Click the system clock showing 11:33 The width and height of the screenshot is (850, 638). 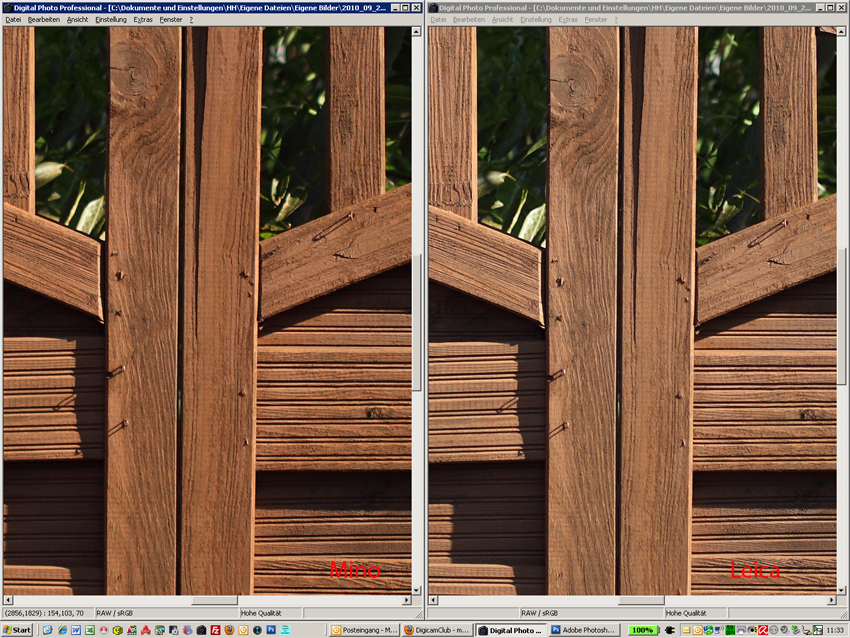click(835, 630)
